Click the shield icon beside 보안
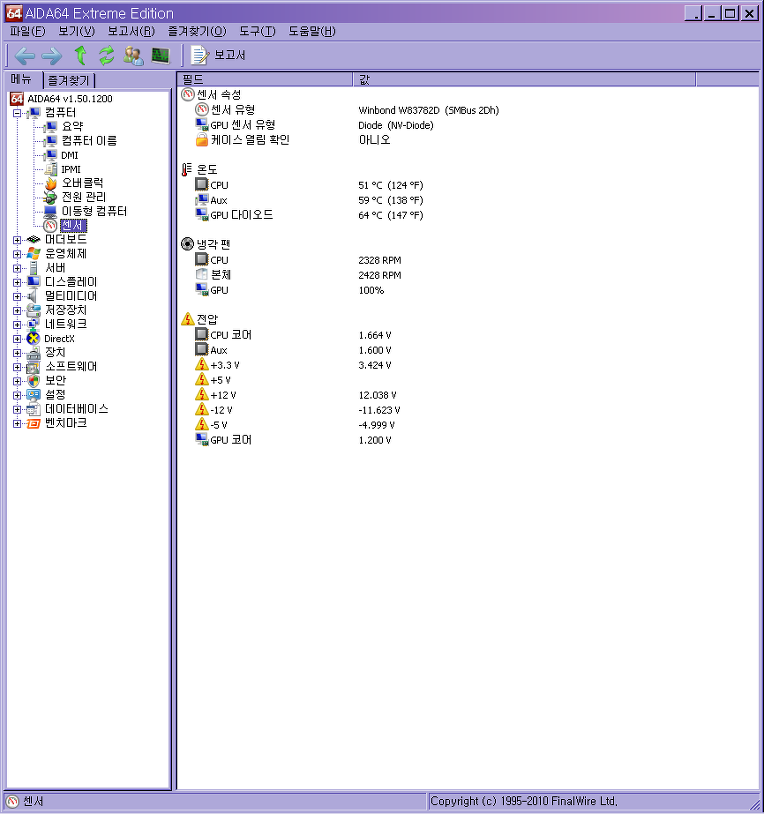 coord(33,381)
